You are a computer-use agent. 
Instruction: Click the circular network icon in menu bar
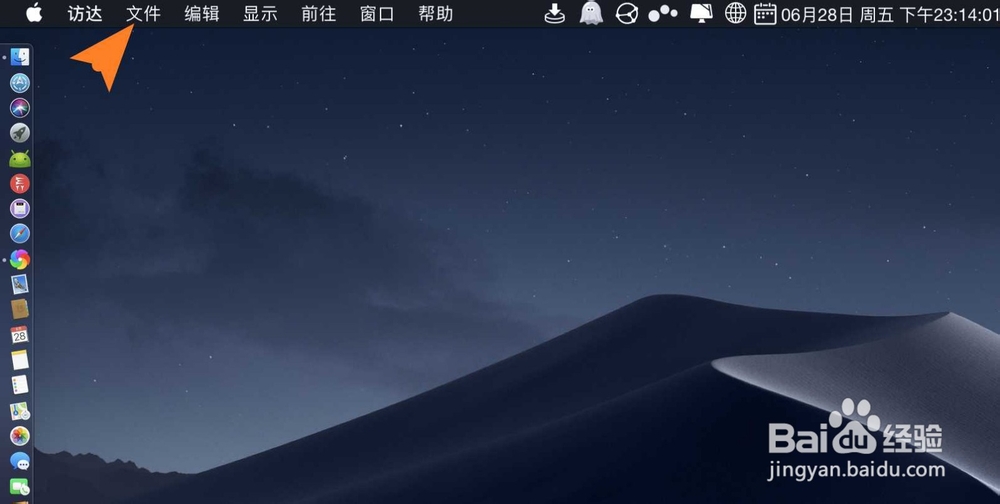627,13
